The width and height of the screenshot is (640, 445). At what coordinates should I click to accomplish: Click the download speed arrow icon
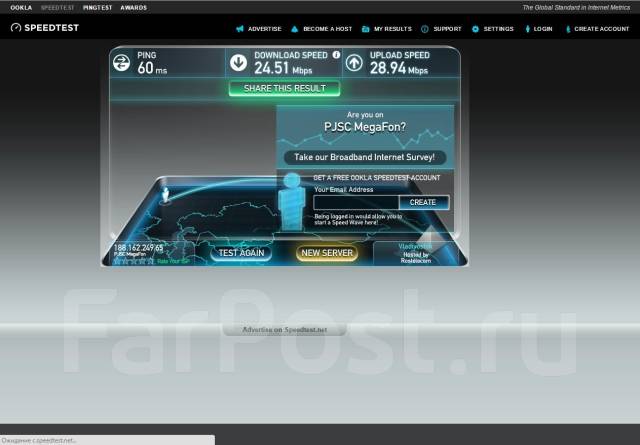pos(239,63)
